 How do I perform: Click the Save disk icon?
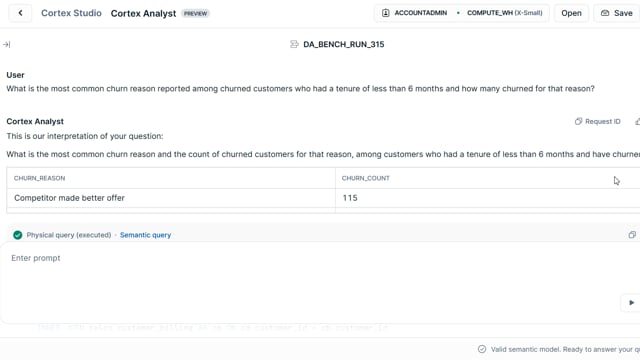point(605,13)
